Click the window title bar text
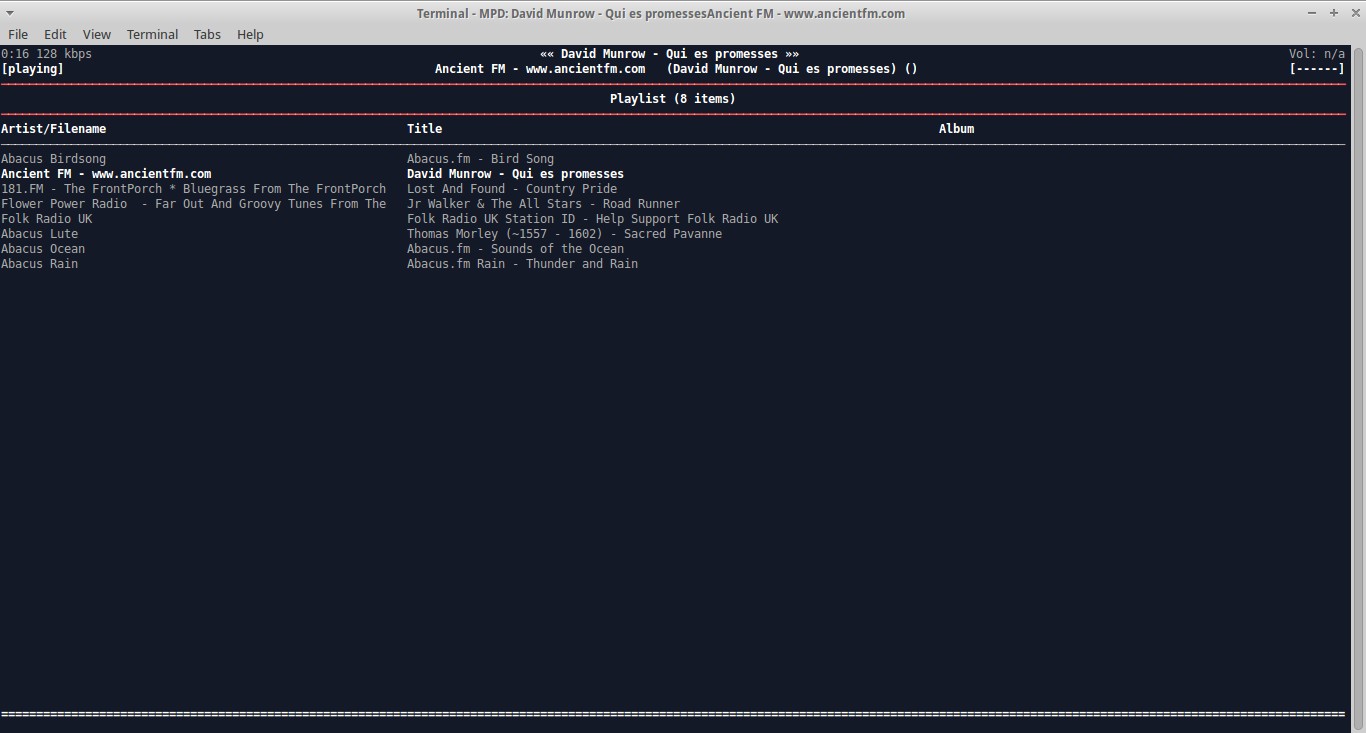The width and height of the screenshot is (1366, 733). coord(661,13)
